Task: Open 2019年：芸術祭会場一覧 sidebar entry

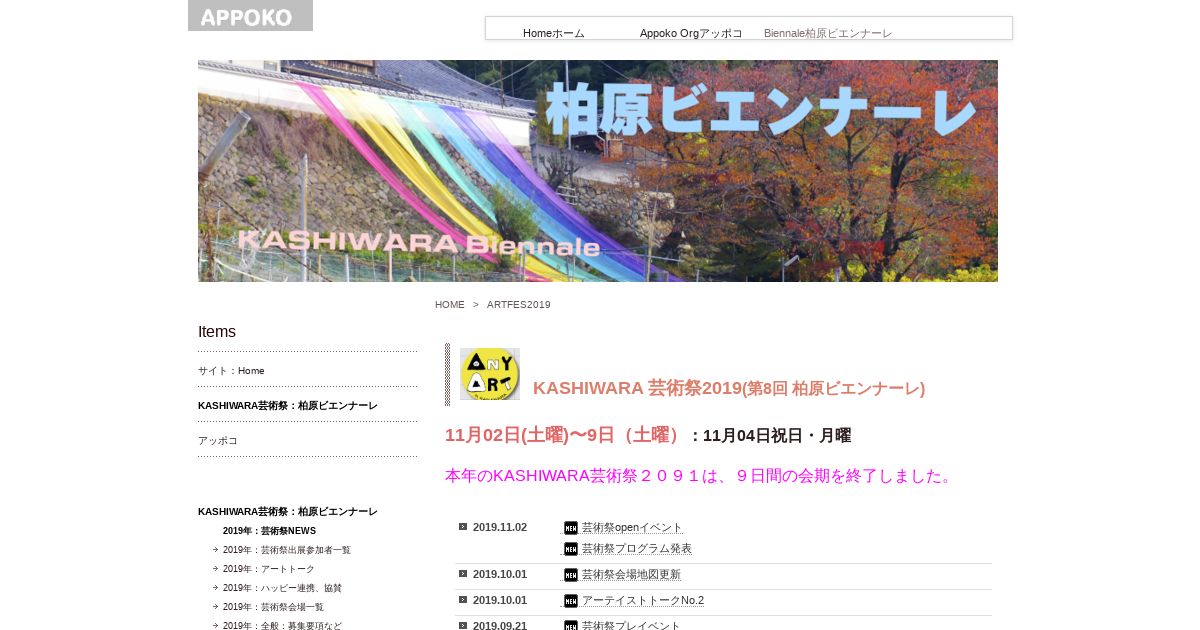Action: (x=273, y=607)
